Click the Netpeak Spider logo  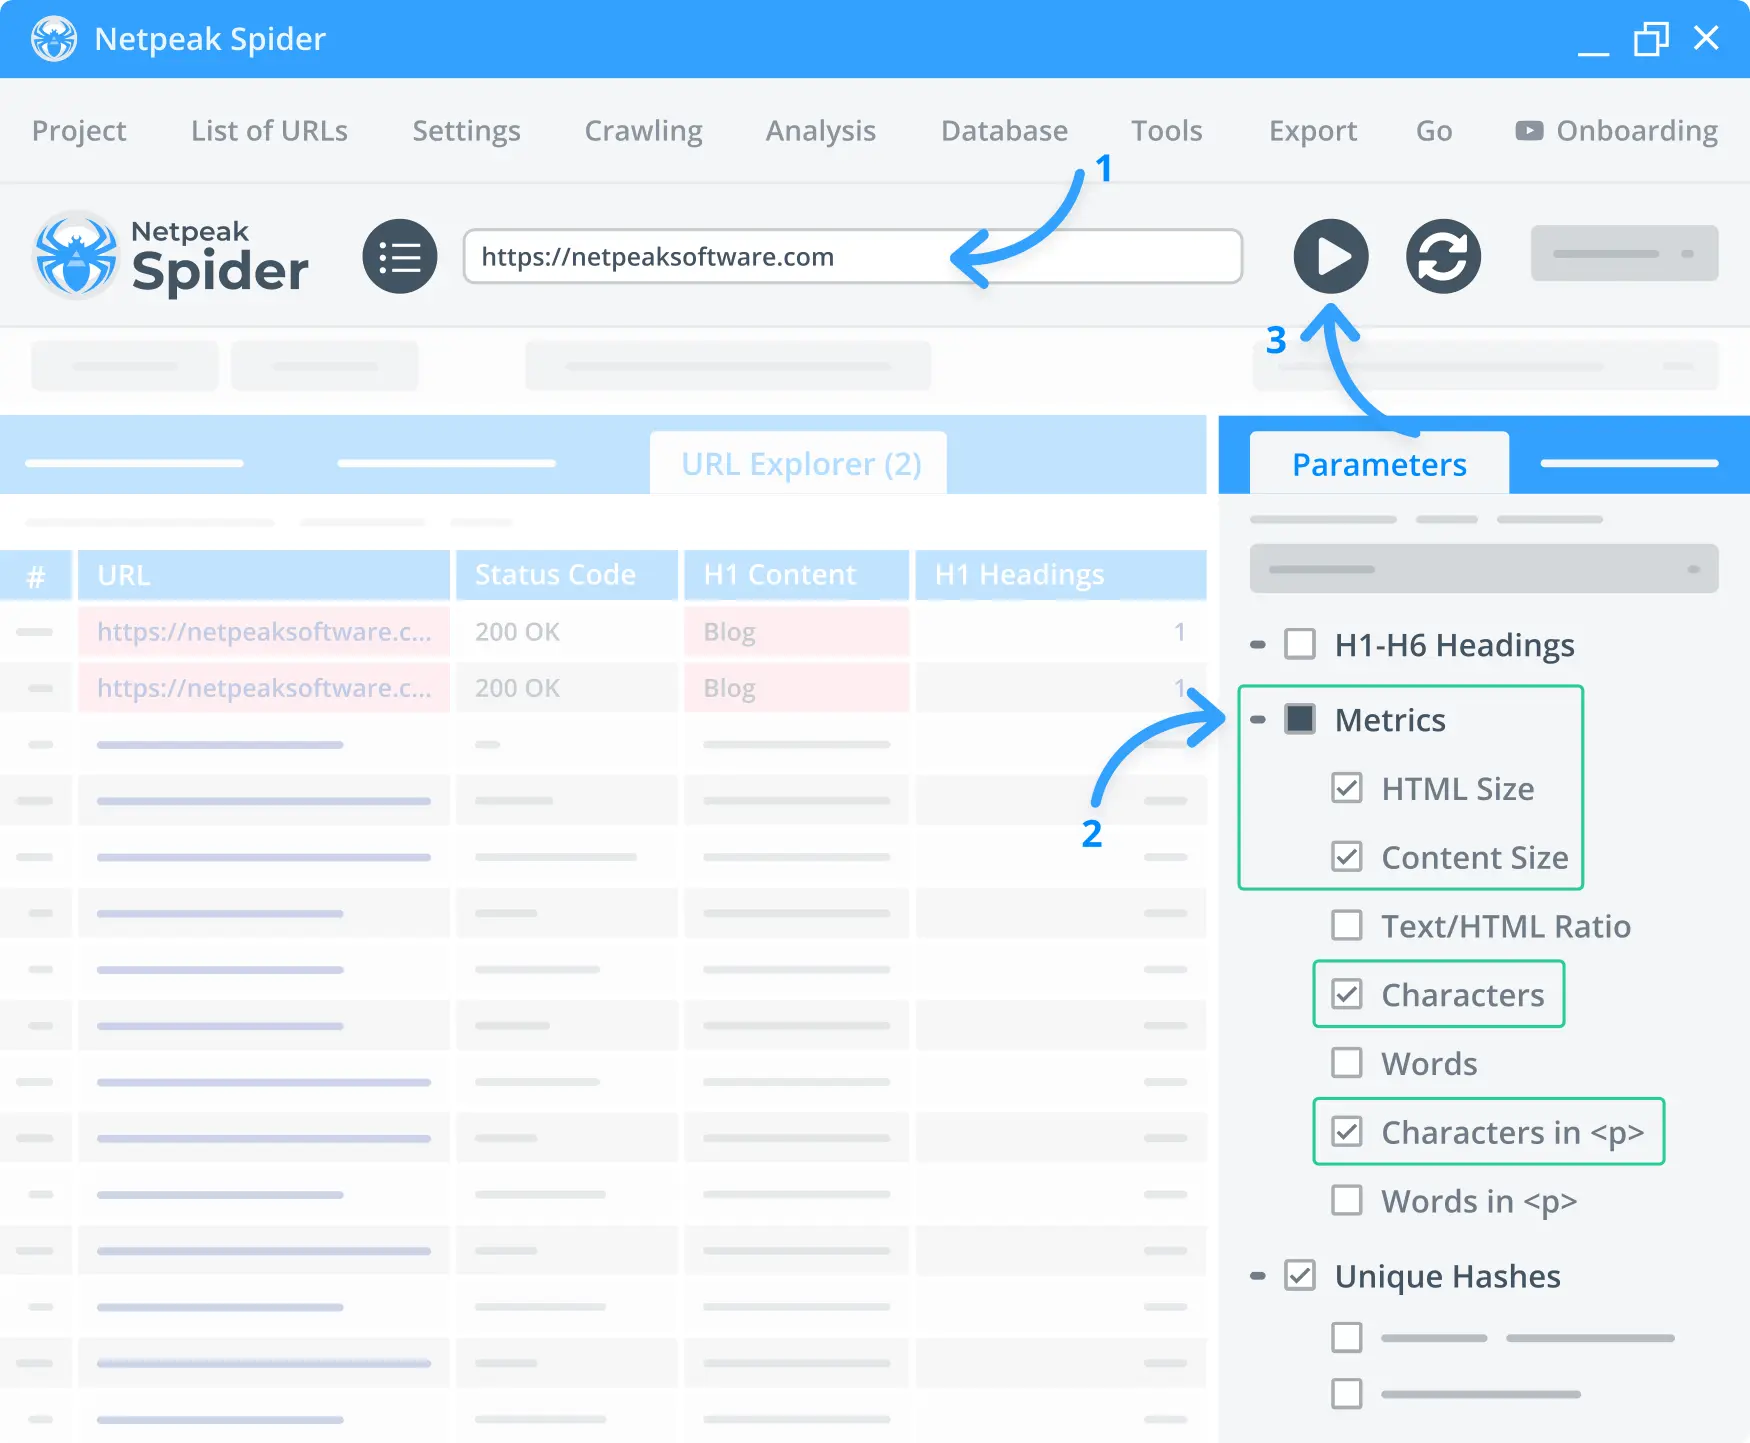[x=171, y=256]
